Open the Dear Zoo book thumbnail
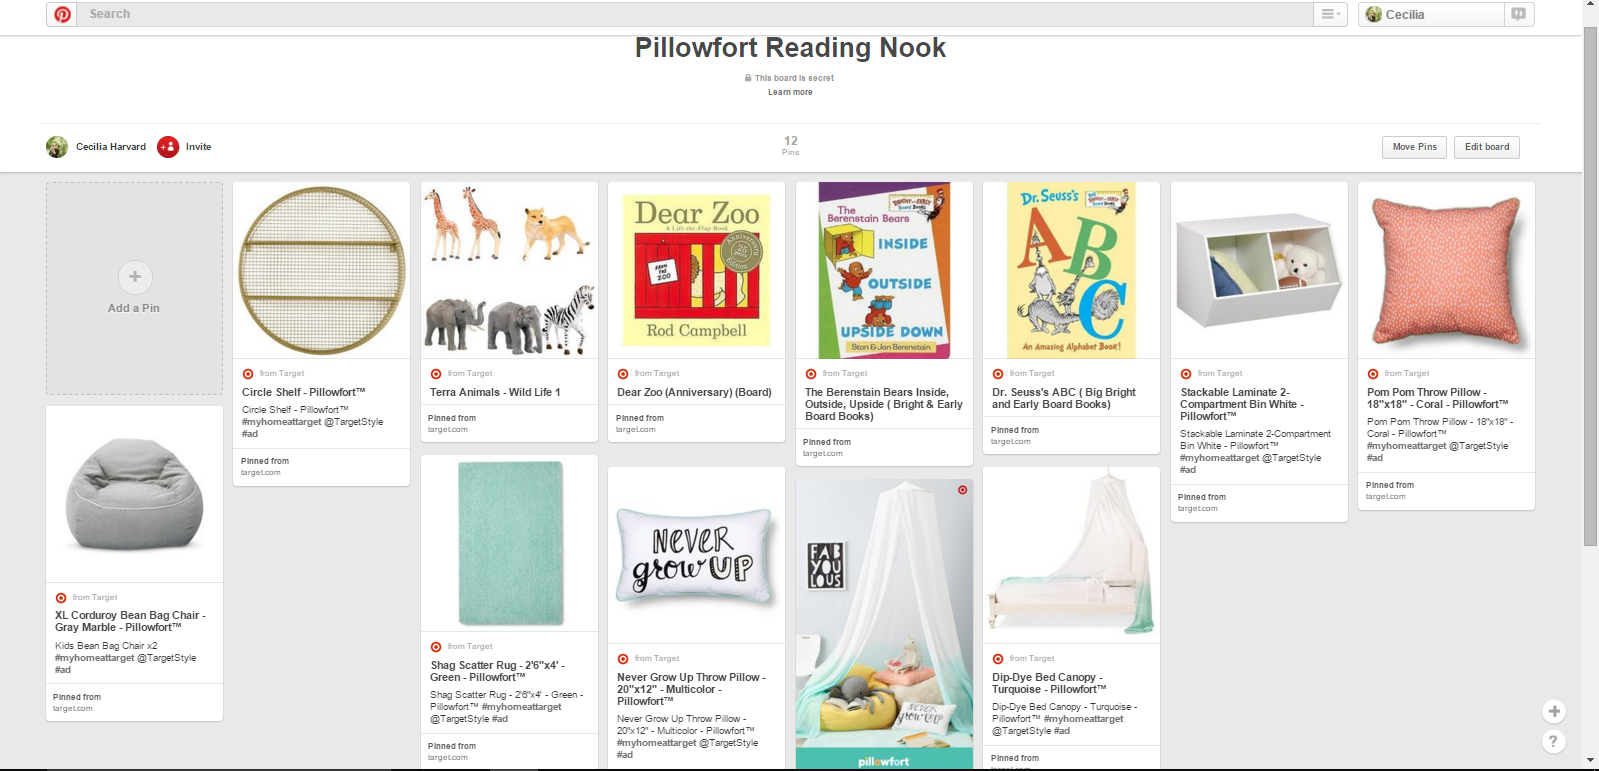Image resolution: width=1599 pixels, height=771 pixels. point(696,270)
